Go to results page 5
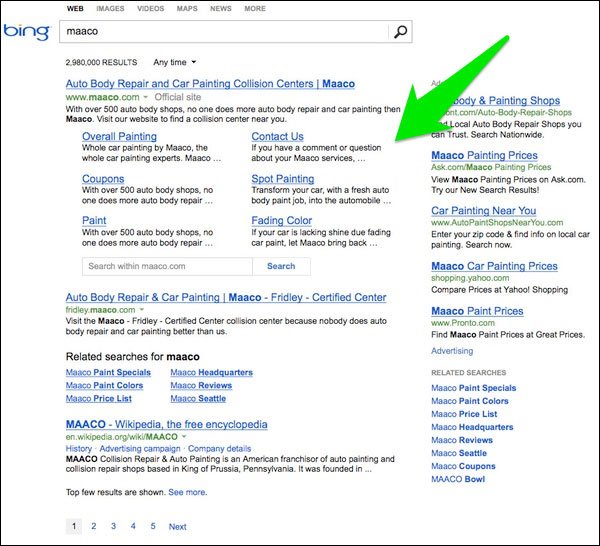 (153, 526)
